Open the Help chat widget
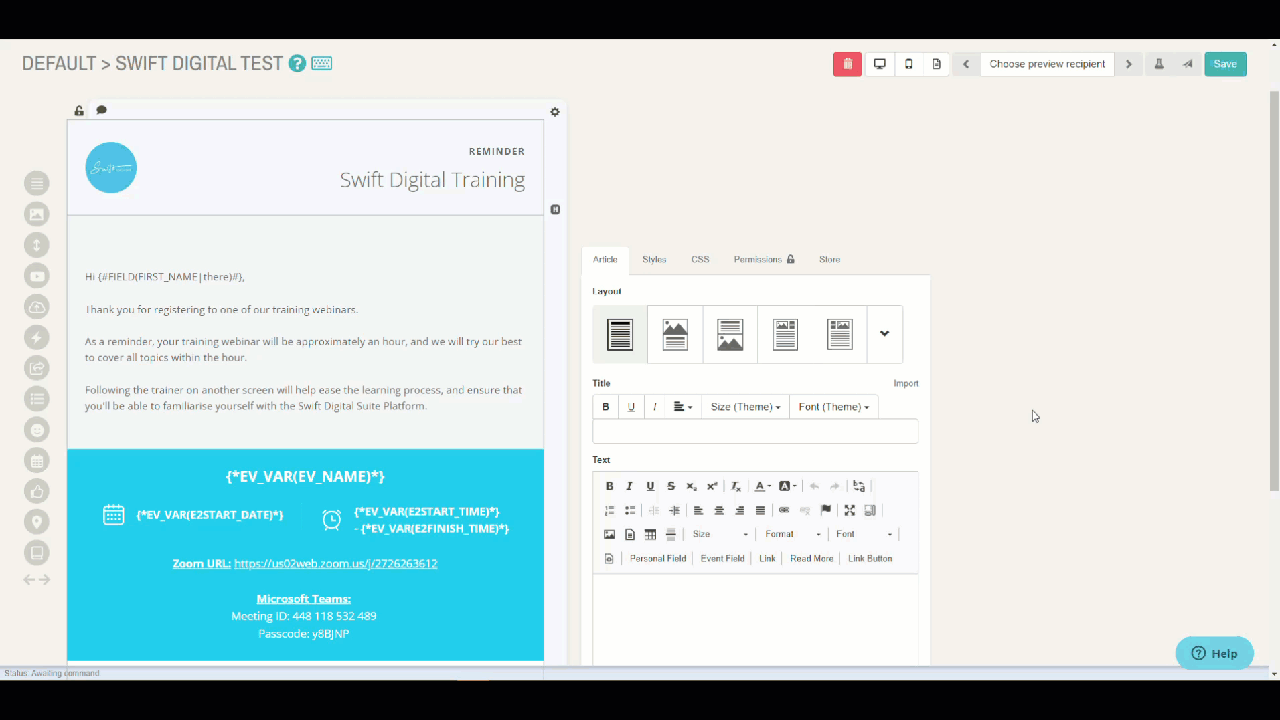 click(x=1214, y=653)
